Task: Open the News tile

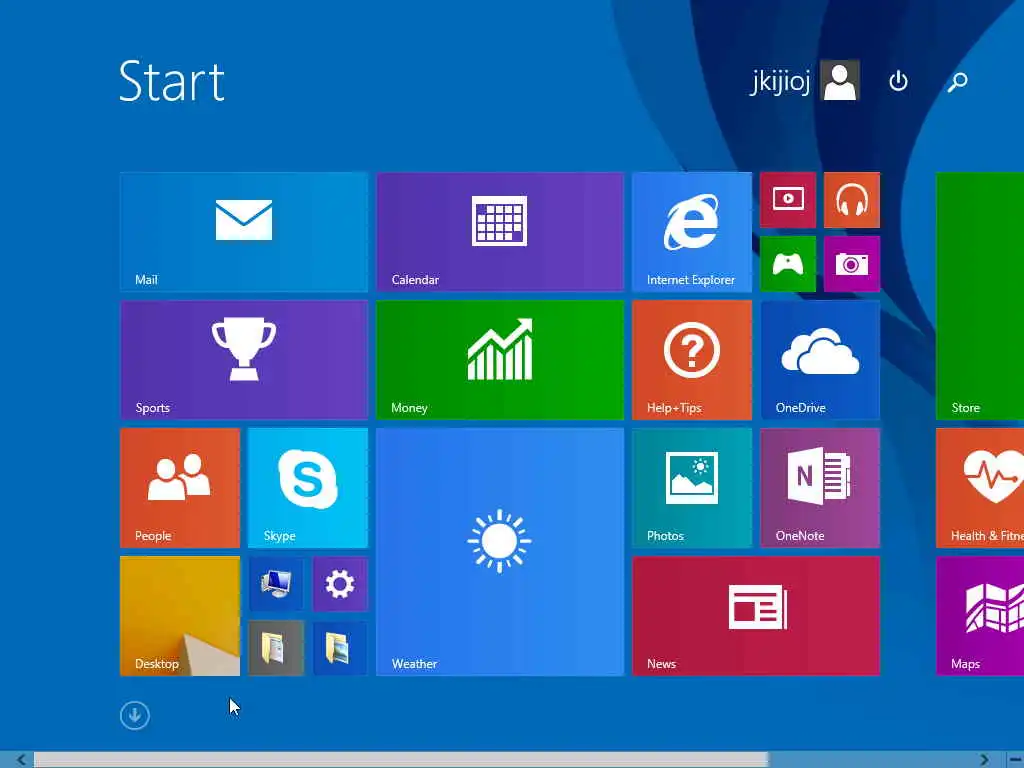Action: tap(756, 615)
